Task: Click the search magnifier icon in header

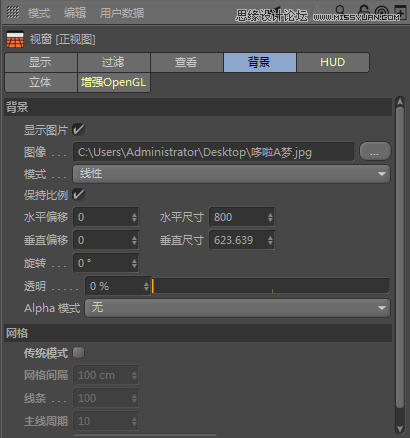Action: pos(340,10)
